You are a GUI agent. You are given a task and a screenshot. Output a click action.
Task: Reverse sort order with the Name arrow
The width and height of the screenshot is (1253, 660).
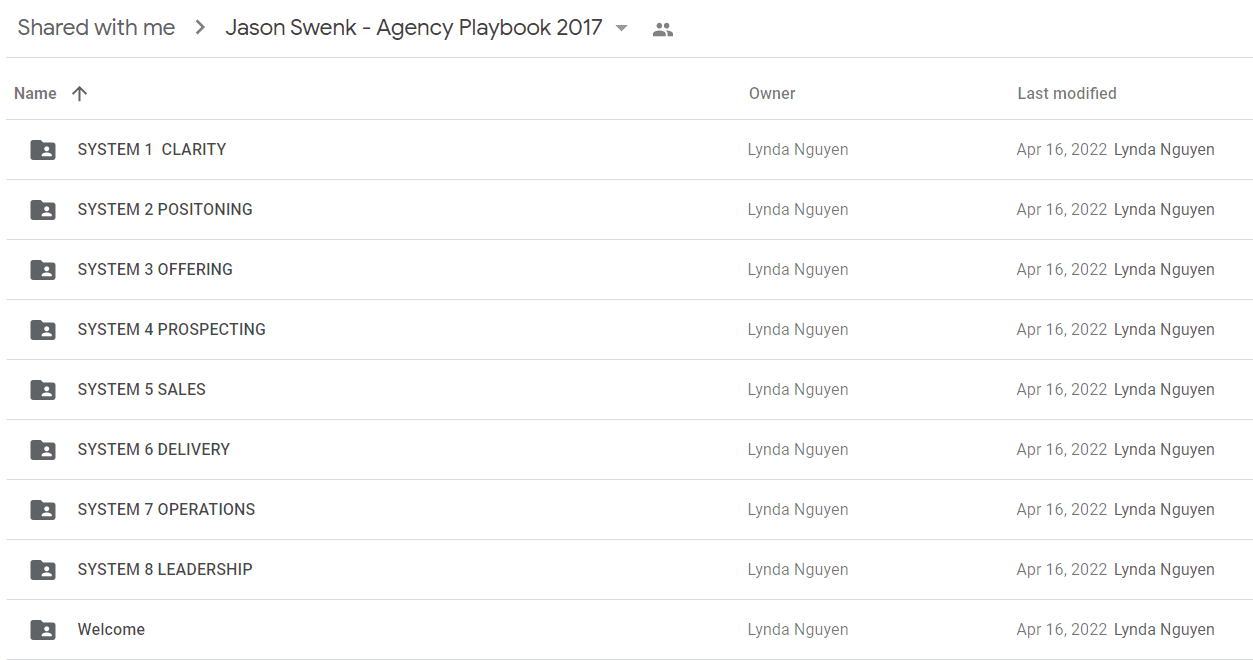pyautogui.click(x=80, y=93)
